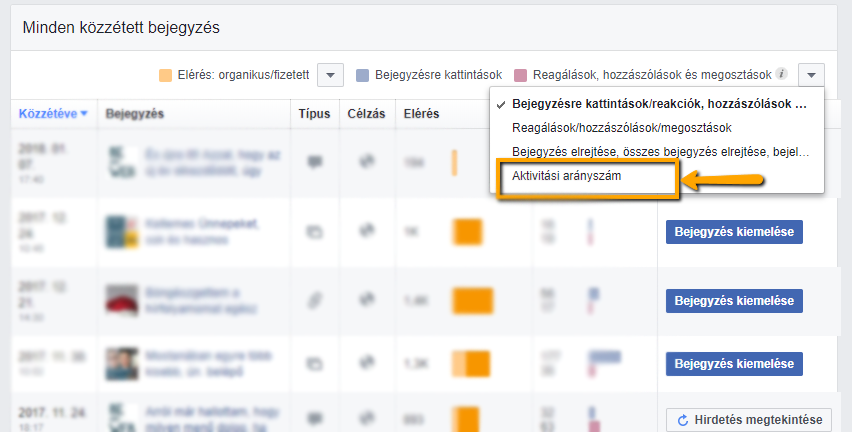The height and width of the screenshot is (432, 852).
Task: Click the Bejegyzés column header
Action: pyautogui.click(x=135, y=114)
